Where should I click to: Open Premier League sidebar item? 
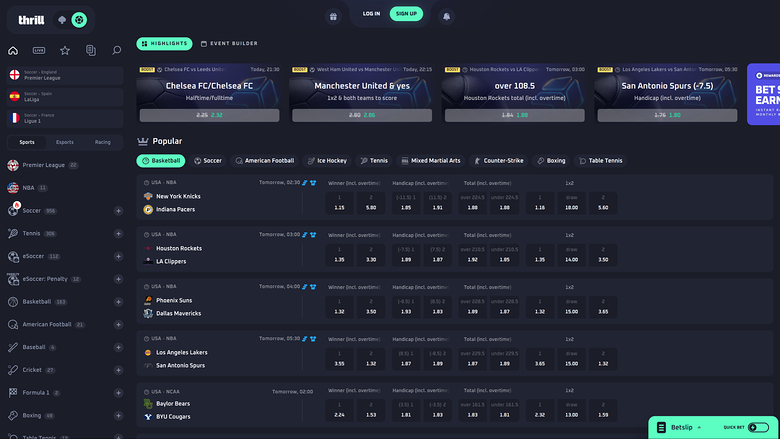43,165
